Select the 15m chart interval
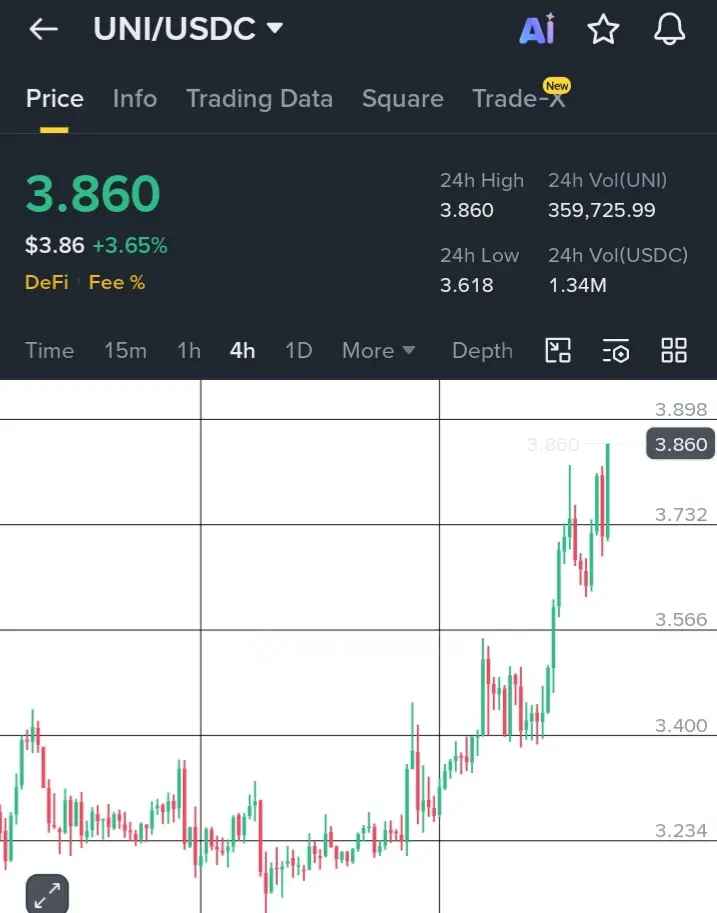 [x=125, y=351]
